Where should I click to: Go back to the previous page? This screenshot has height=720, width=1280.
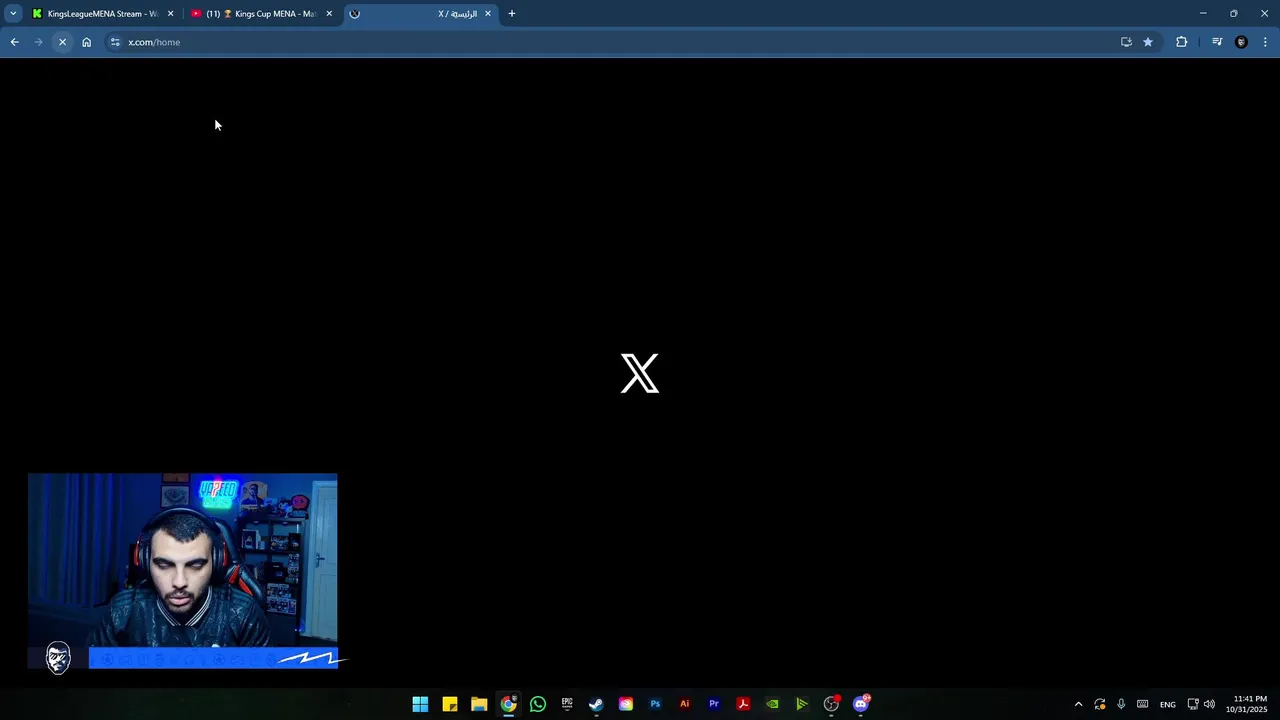coord(14,42)
